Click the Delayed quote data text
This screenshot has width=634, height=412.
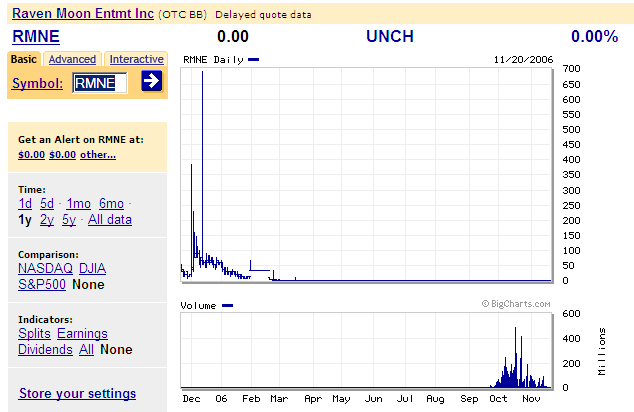pyautogui.click(x=263, y=15)
